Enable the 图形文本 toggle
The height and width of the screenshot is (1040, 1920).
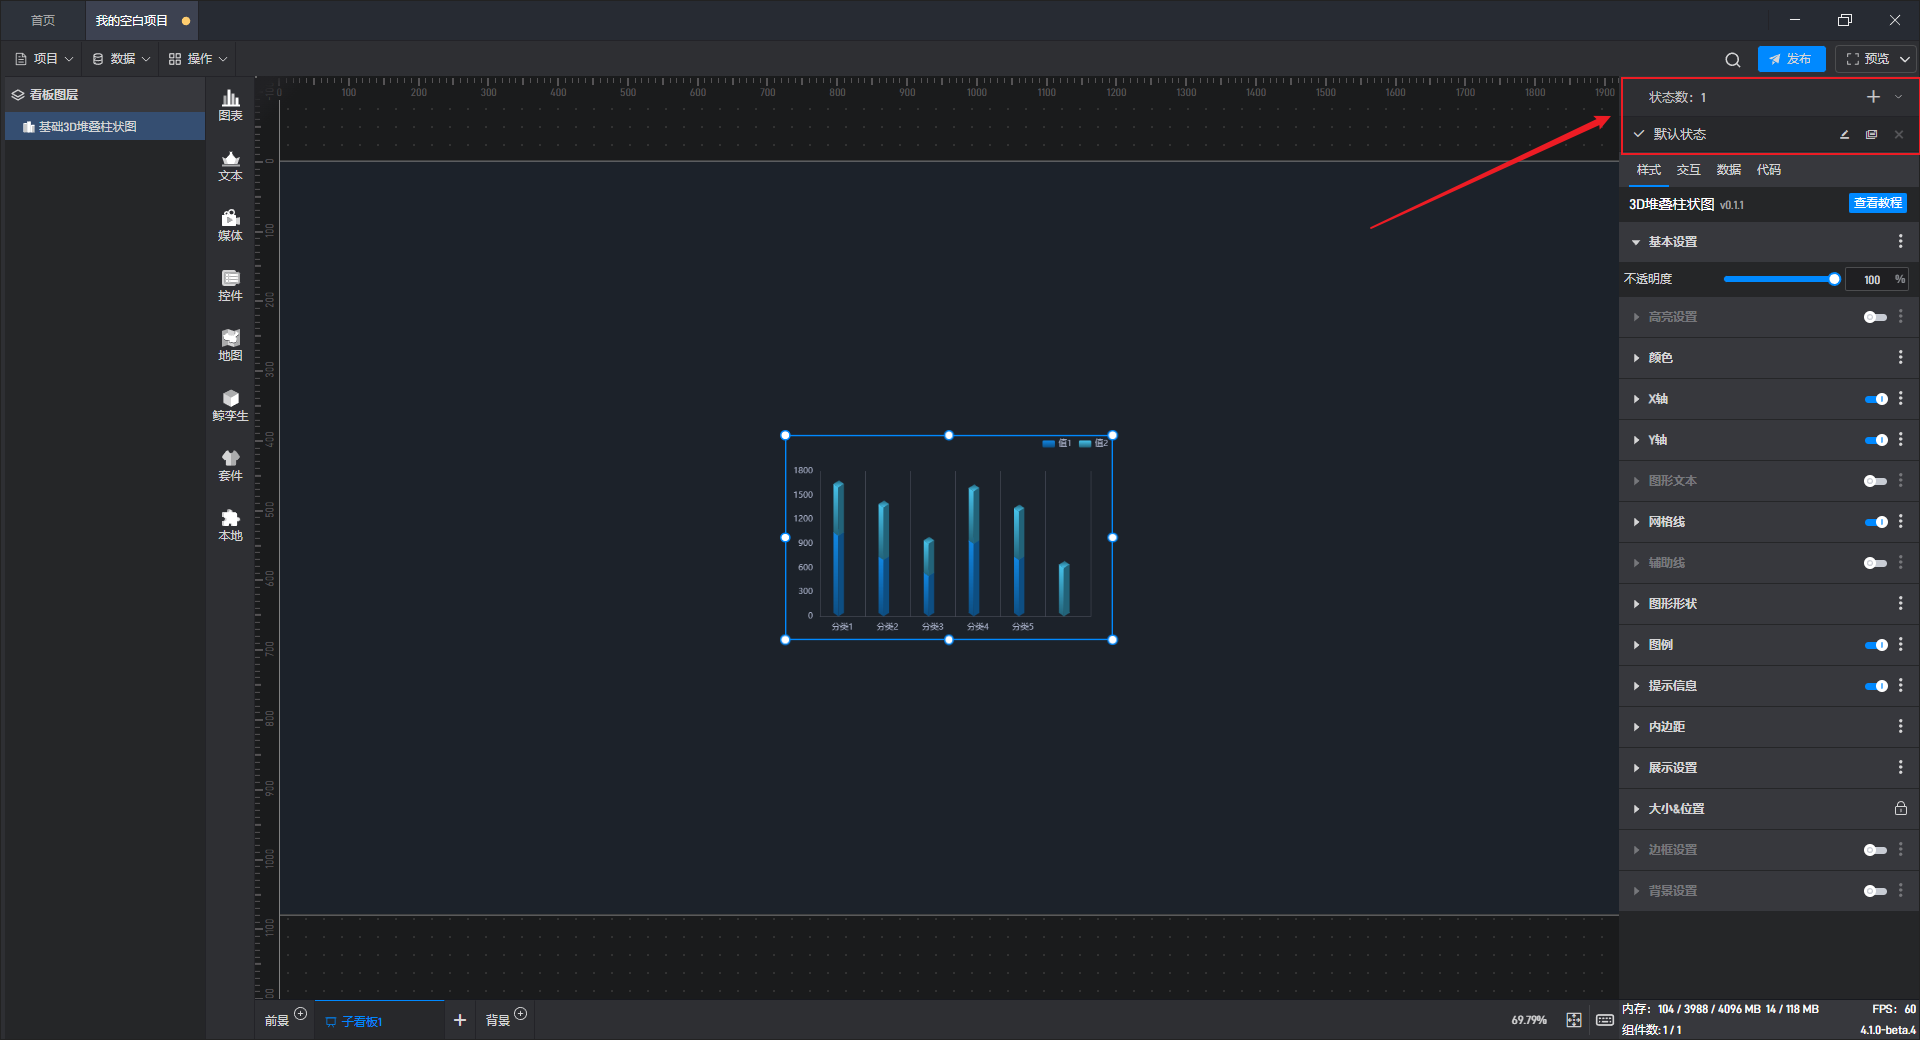click(x=1875, y=481)
